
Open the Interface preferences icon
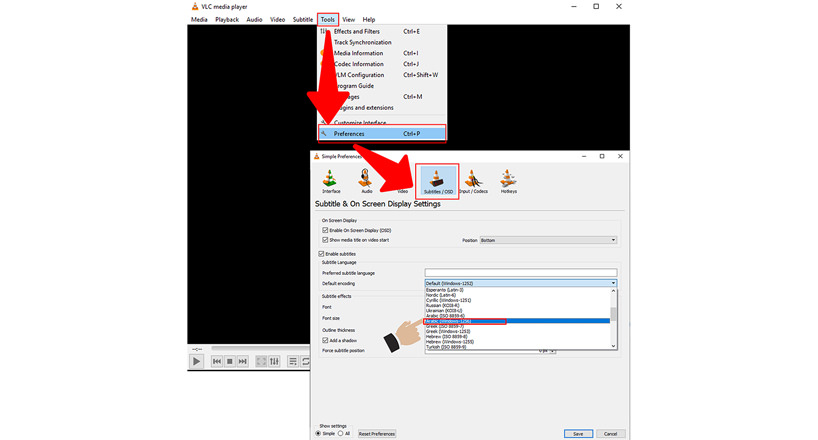pos(331,181)
